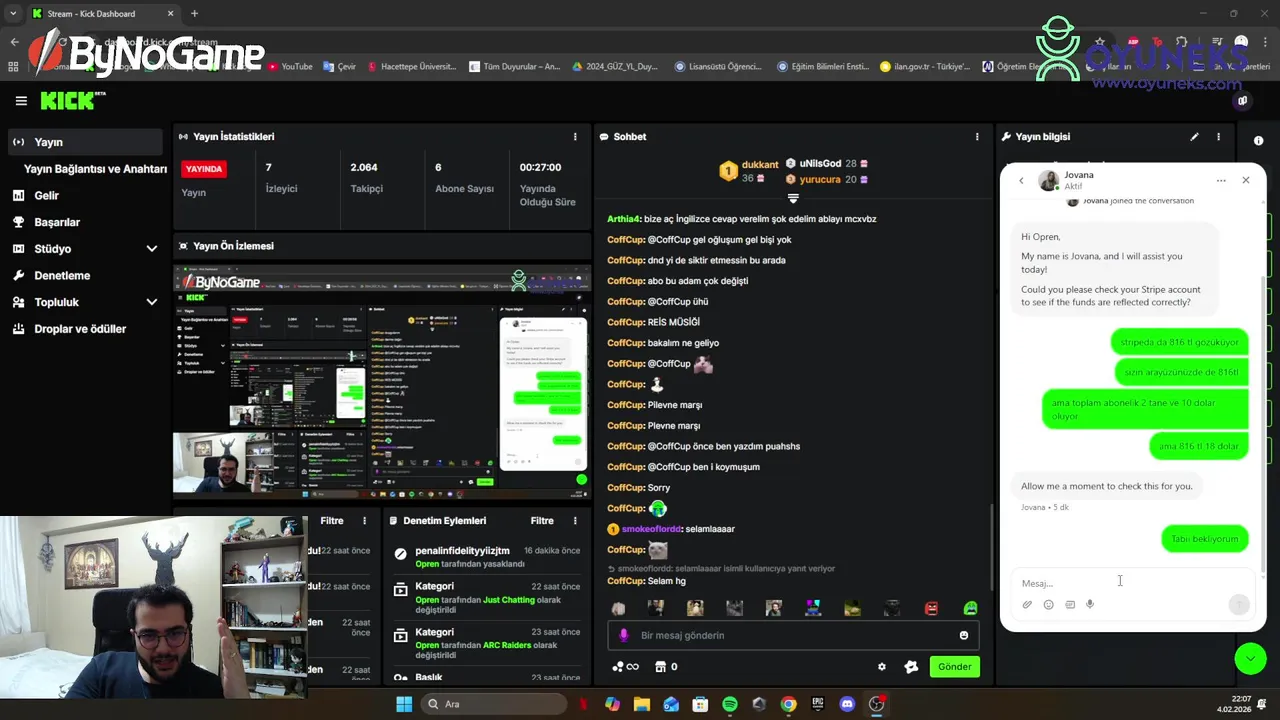Open Yayın bilgisi panel three-dot menu
This screenshot has width=1280, height=720.
click(x=1218, y=136)
